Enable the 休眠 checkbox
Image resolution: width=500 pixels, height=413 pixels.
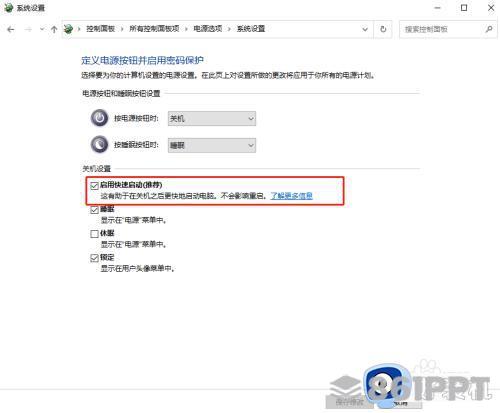pos(94,234)
